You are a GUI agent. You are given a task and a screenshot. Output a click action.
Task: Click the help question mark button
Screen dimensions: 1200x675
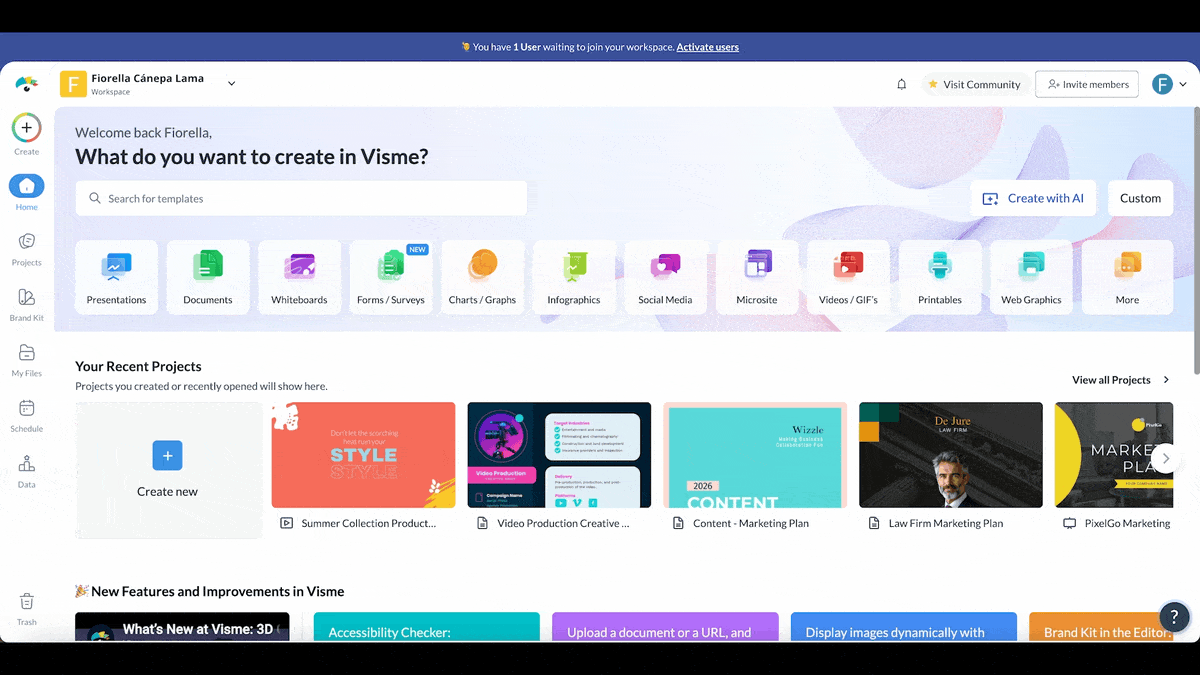coord(1174,616)
